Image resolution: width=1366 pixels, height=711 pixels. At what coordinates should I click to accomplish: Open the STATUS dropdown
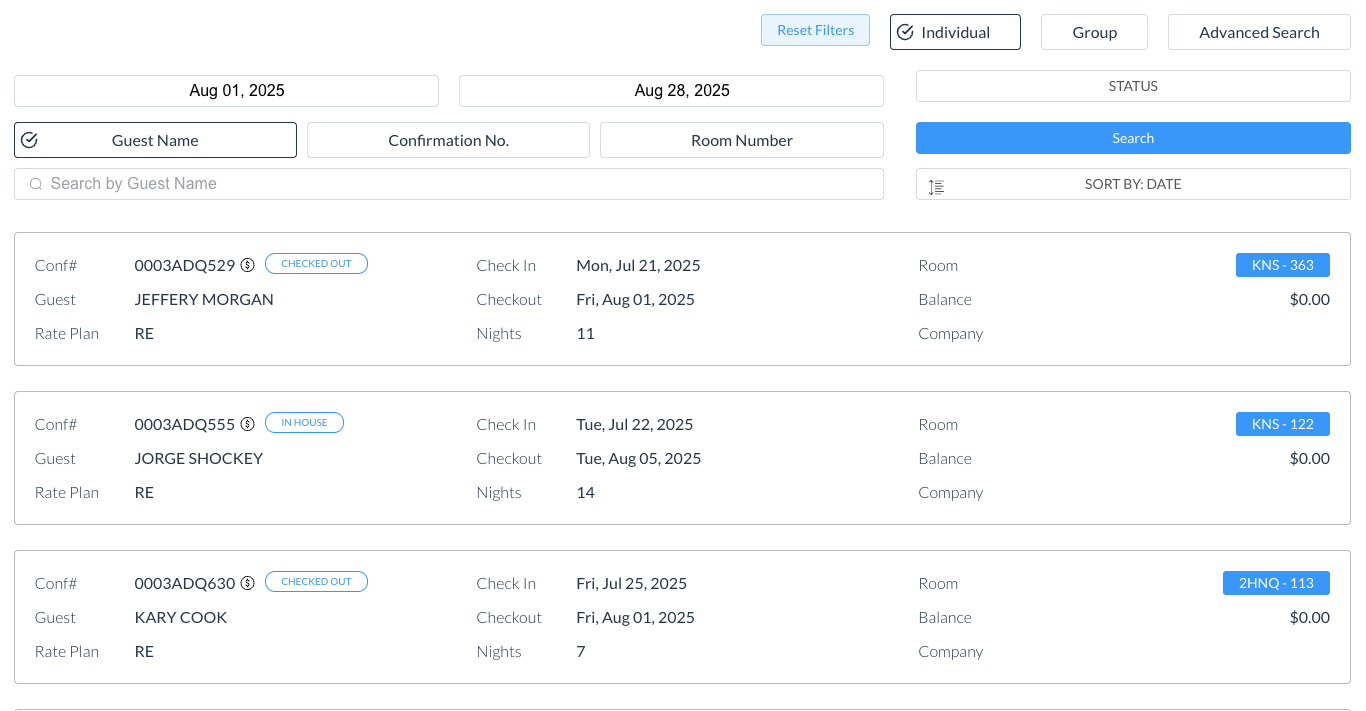pyautogui.click(x=1133, y=86)
